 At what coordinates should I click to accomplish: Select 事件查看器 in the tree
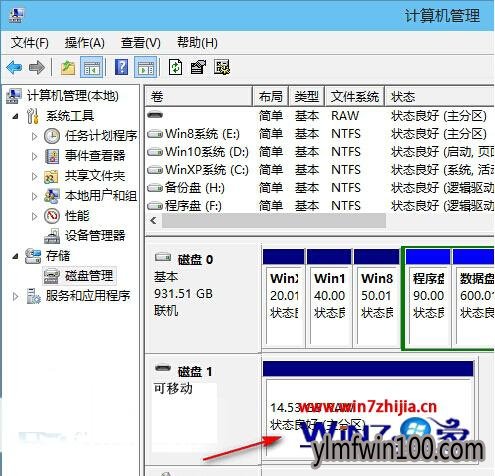pos(95,156)
